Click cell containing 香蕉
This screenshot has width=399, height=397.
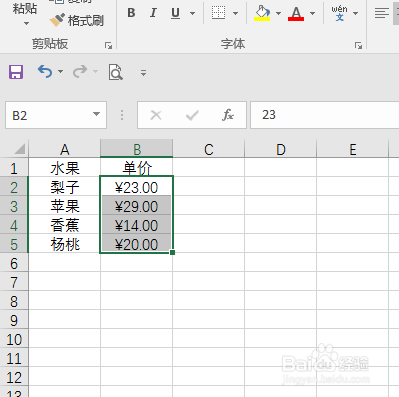[65, 225]
